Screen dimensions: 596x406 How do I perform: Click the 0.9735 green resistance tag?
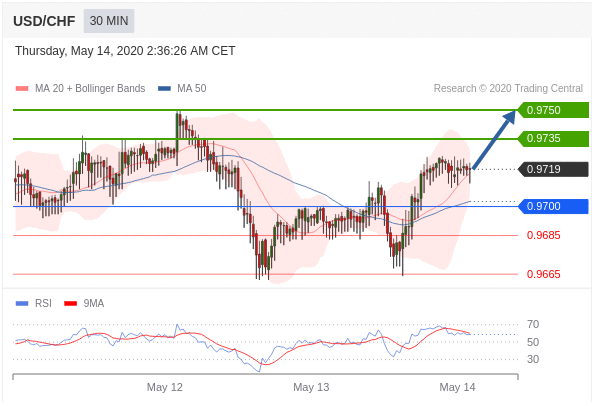point(553,138)
